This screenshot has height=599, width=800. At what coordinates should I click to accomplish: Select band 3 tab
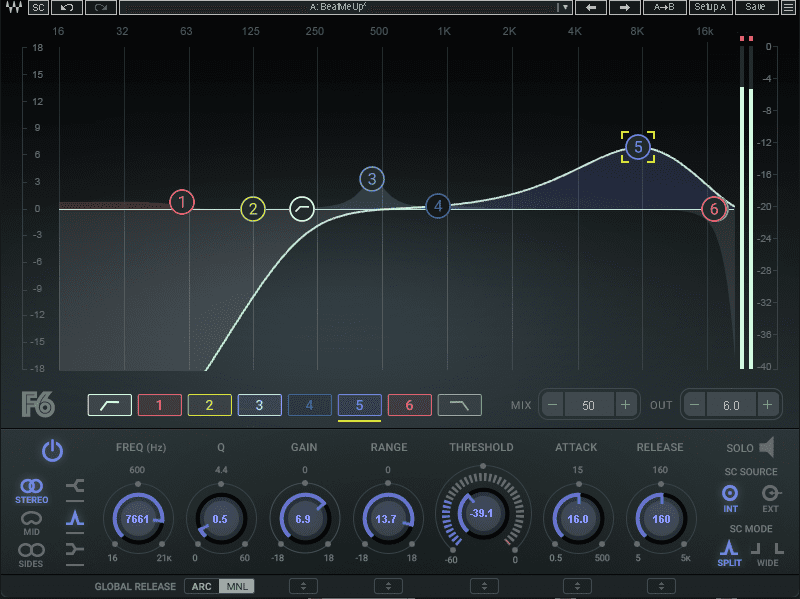coord(260,405)
